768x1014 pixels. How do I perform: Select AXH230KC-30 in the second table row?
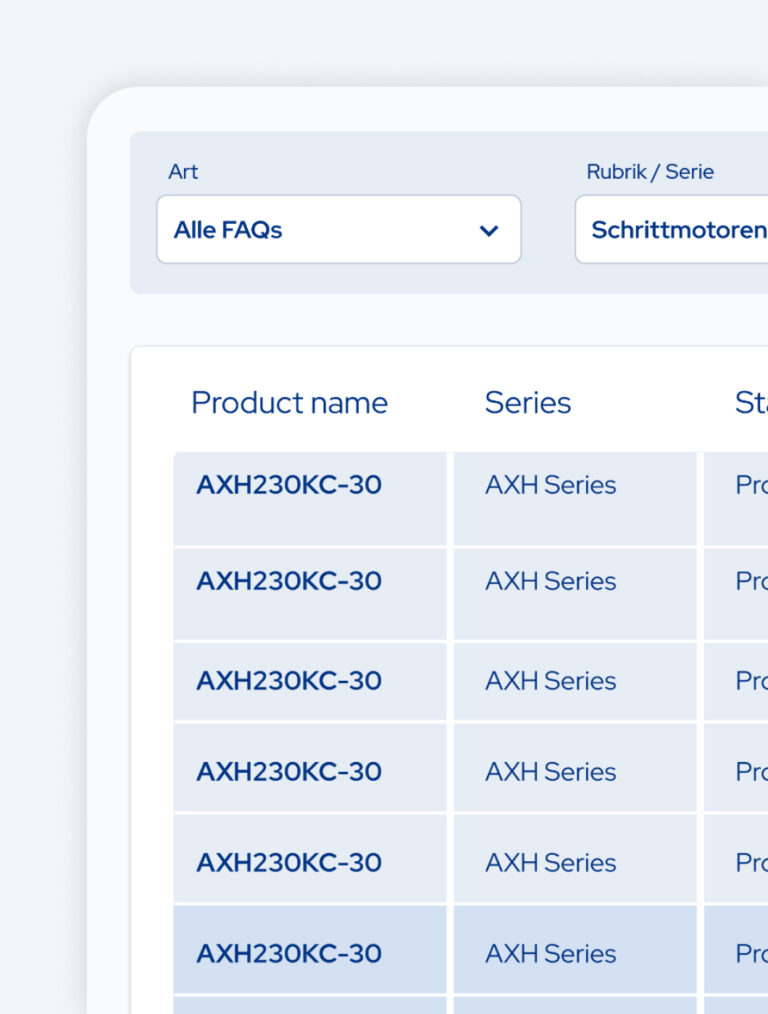[x=288, y=581]
